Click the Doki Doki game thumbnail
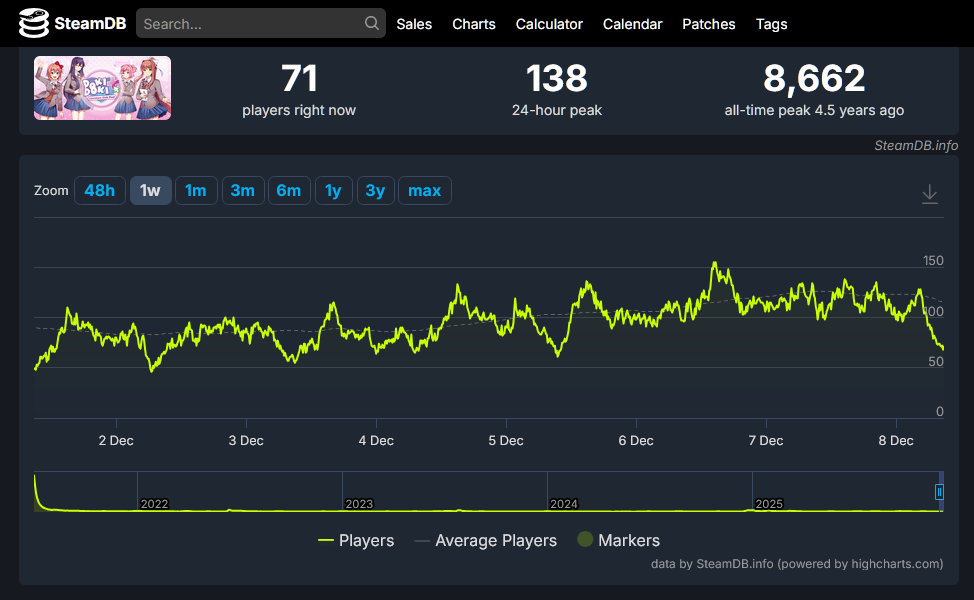Screen dimensions: 974x600 pos(102,88)
